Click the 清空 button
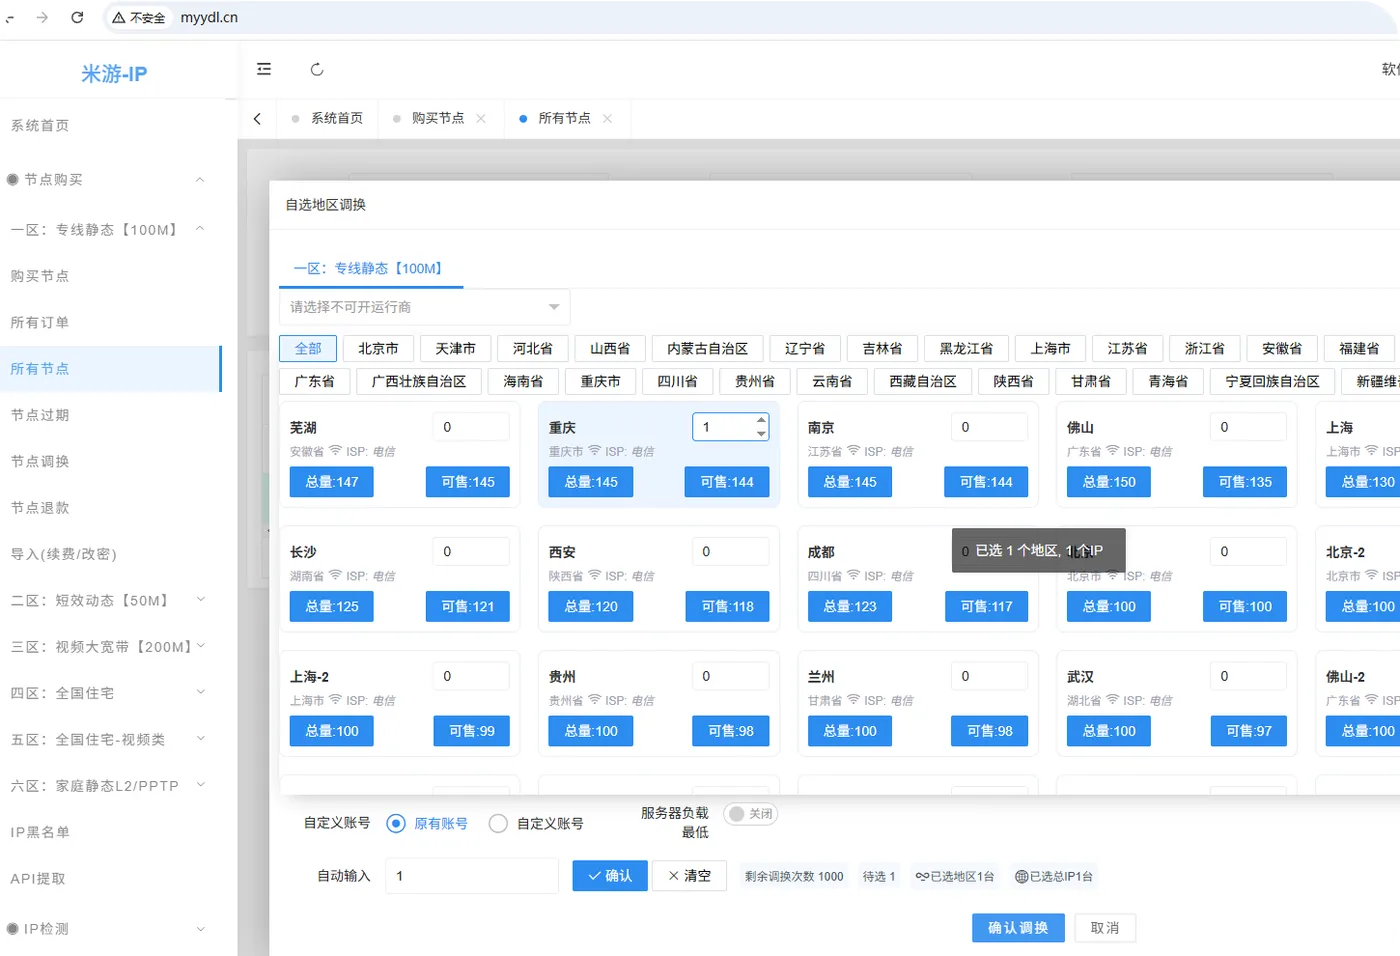This screenshot has height=956, width=1400. click(690, 876)
